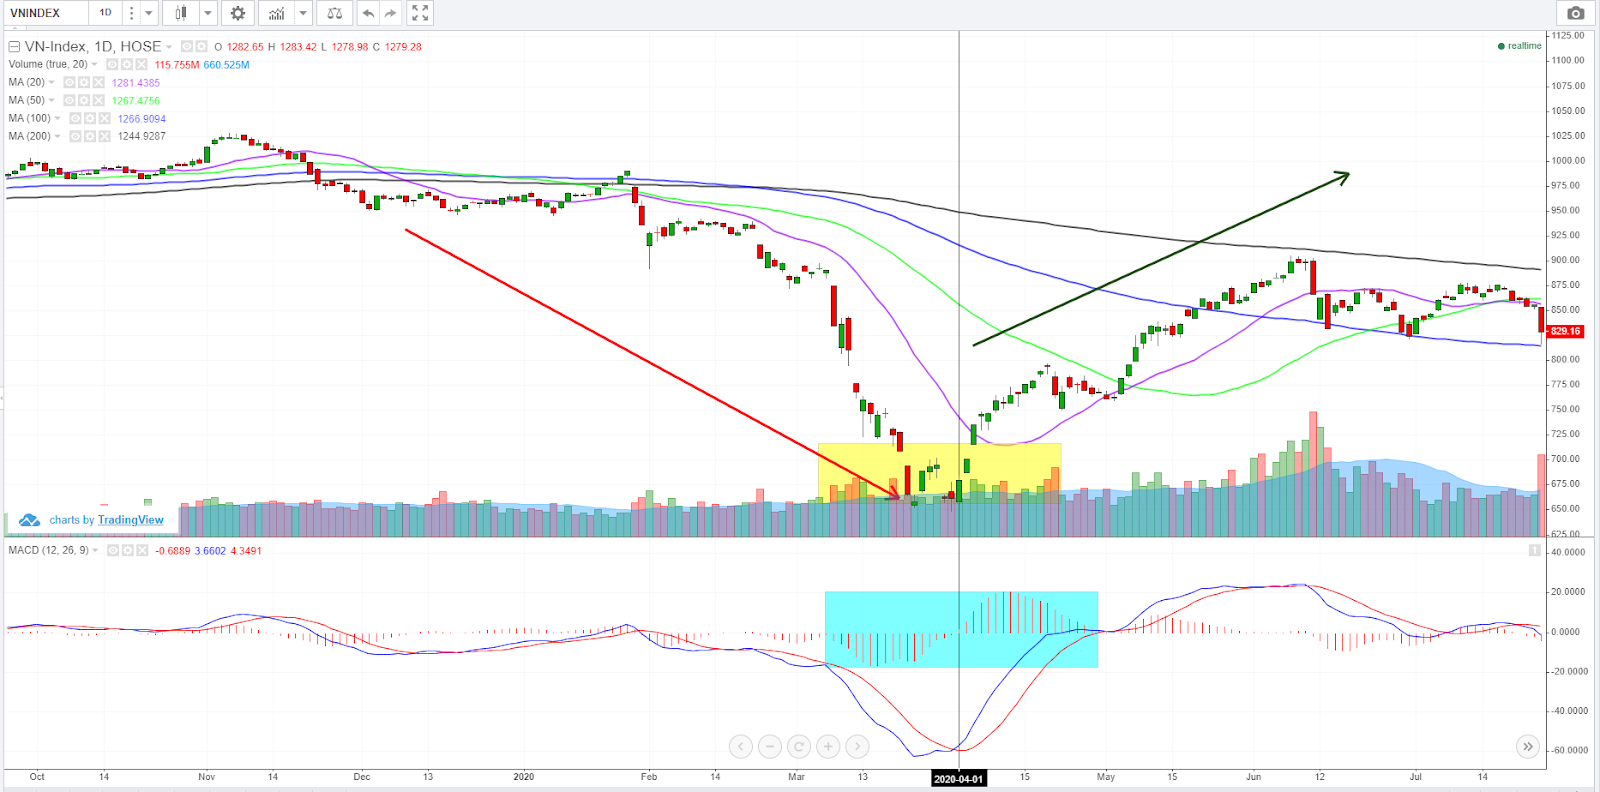The height and width of the screenshot is (792, 1600).
Task: Zoom in using the plus button
Action: pos(827,746)
